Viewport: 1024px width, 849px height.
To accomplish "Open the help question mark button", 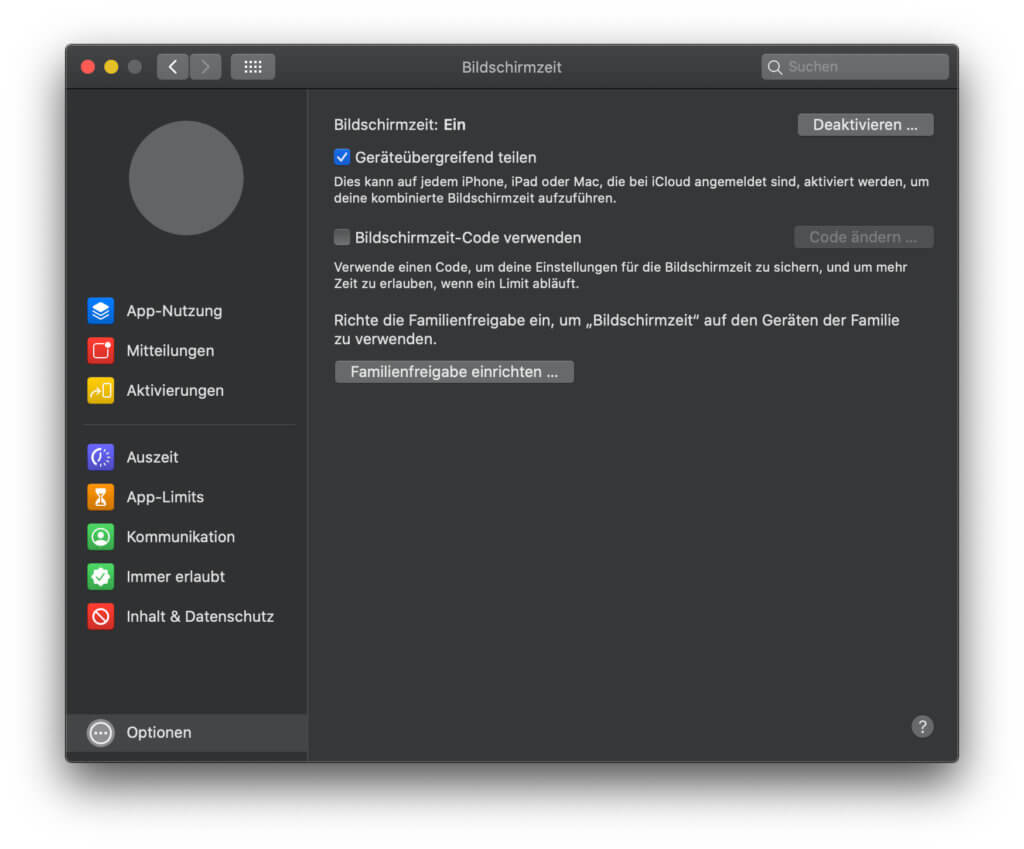I will coord(922,727).
